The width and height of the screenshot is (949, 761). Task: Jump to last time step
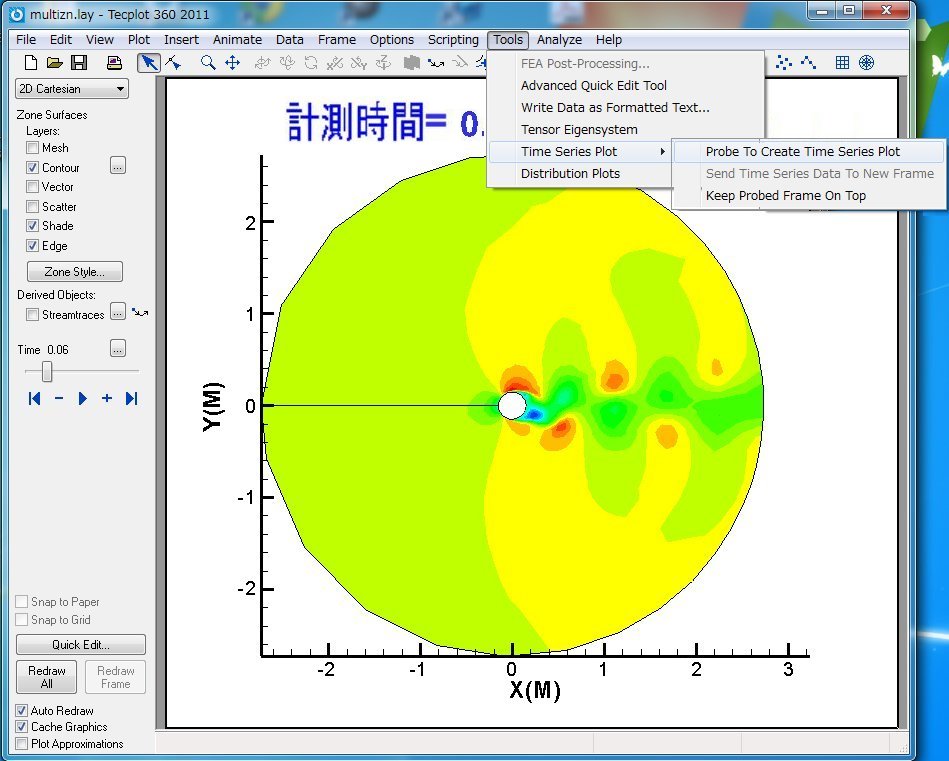[x=131, y=398]
